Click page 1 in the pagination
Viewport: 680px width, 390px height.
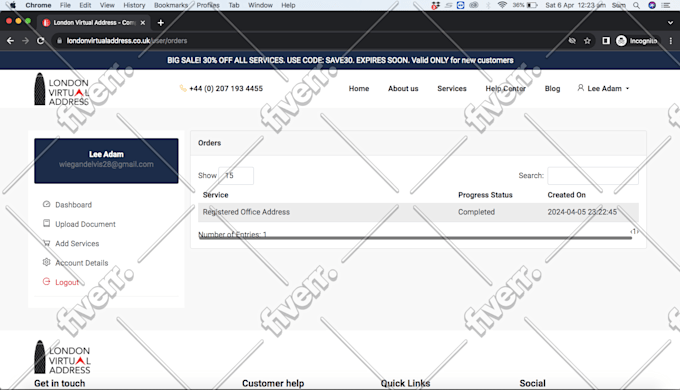point(634,231)
